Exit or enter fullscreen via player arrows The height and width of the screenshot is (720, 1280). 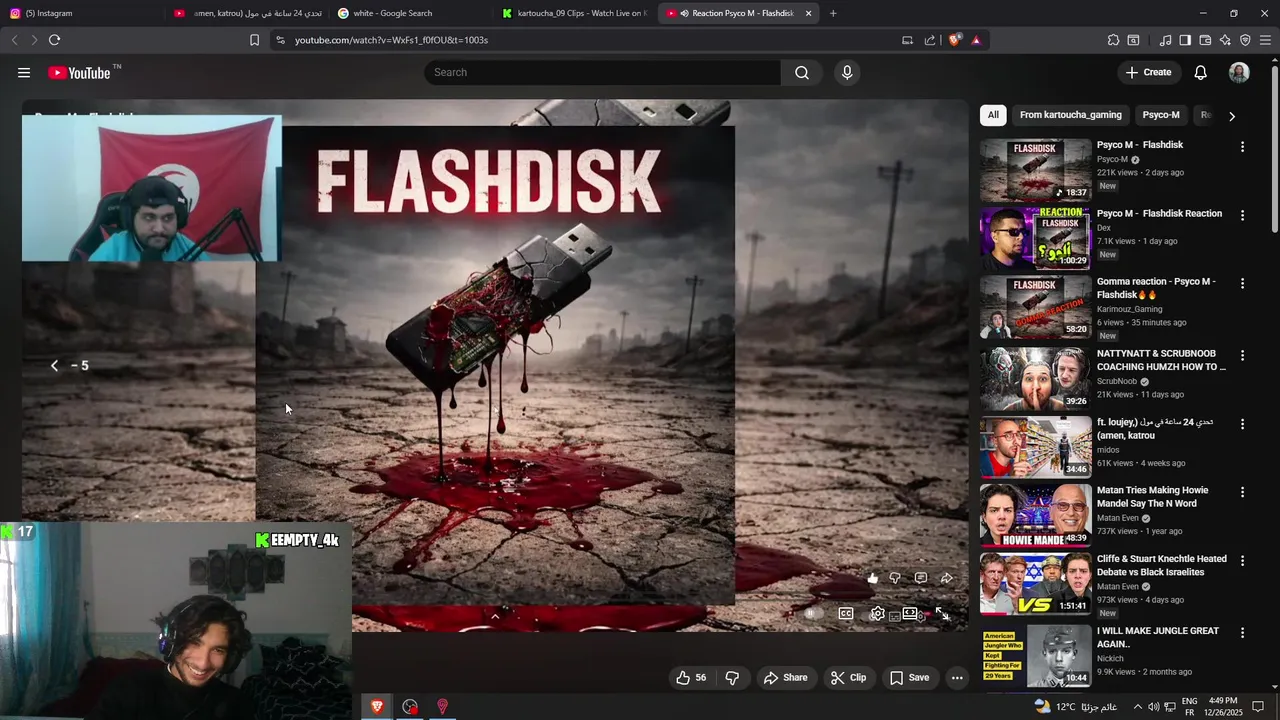pos(942,614)
